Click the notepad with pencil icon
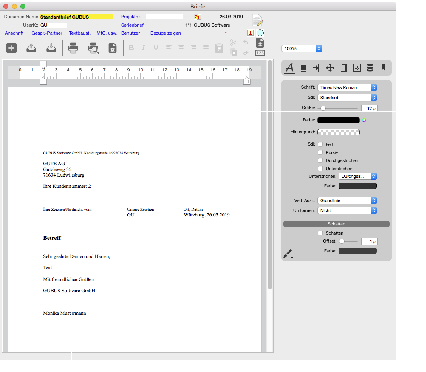426x372 pixels. click(257, 20)
